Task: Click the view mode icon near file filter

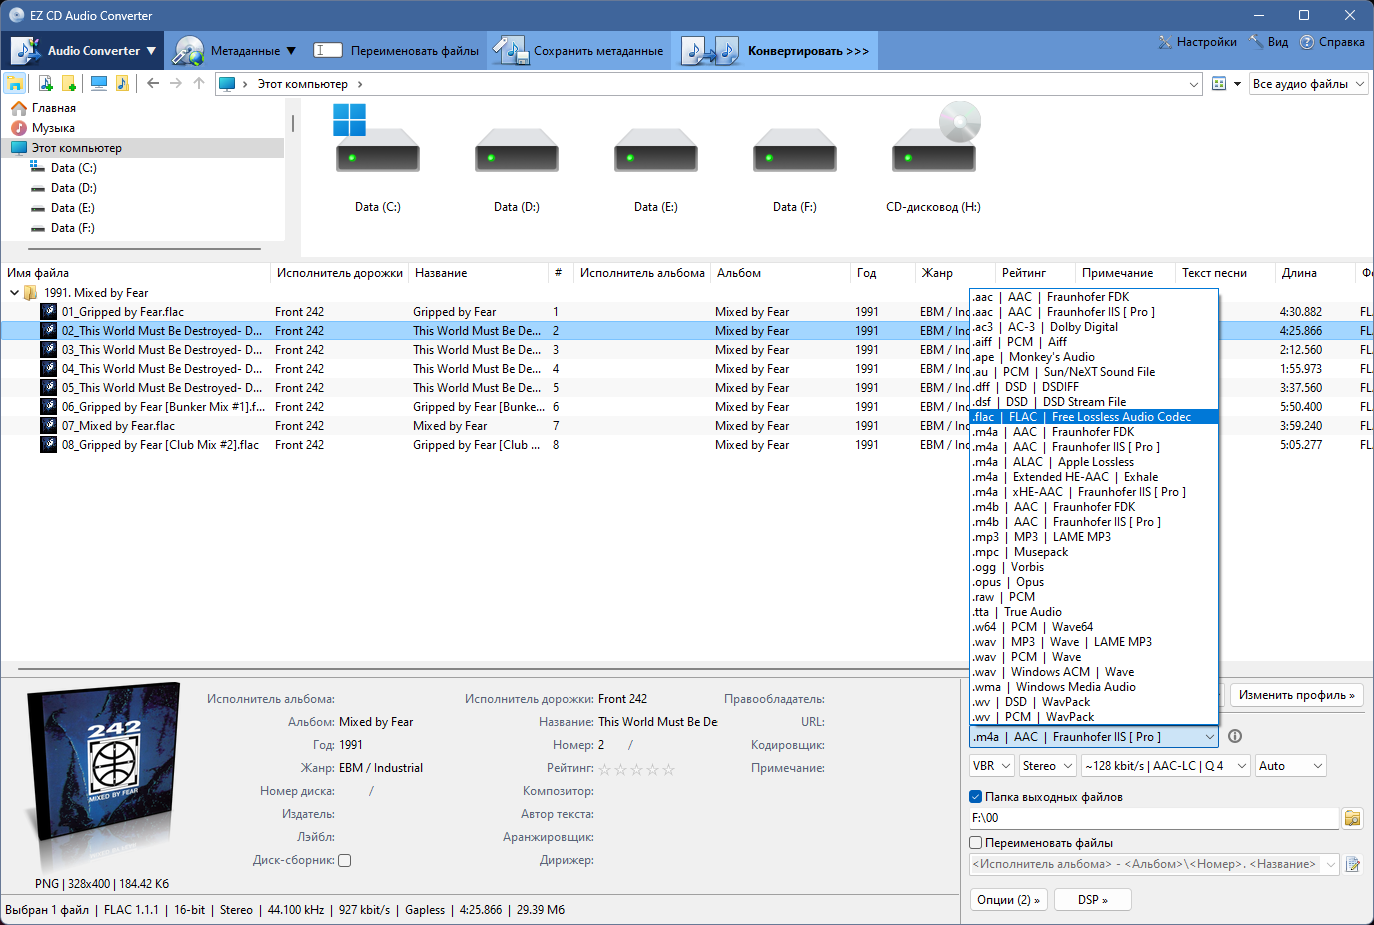Action: [1219, 84]
